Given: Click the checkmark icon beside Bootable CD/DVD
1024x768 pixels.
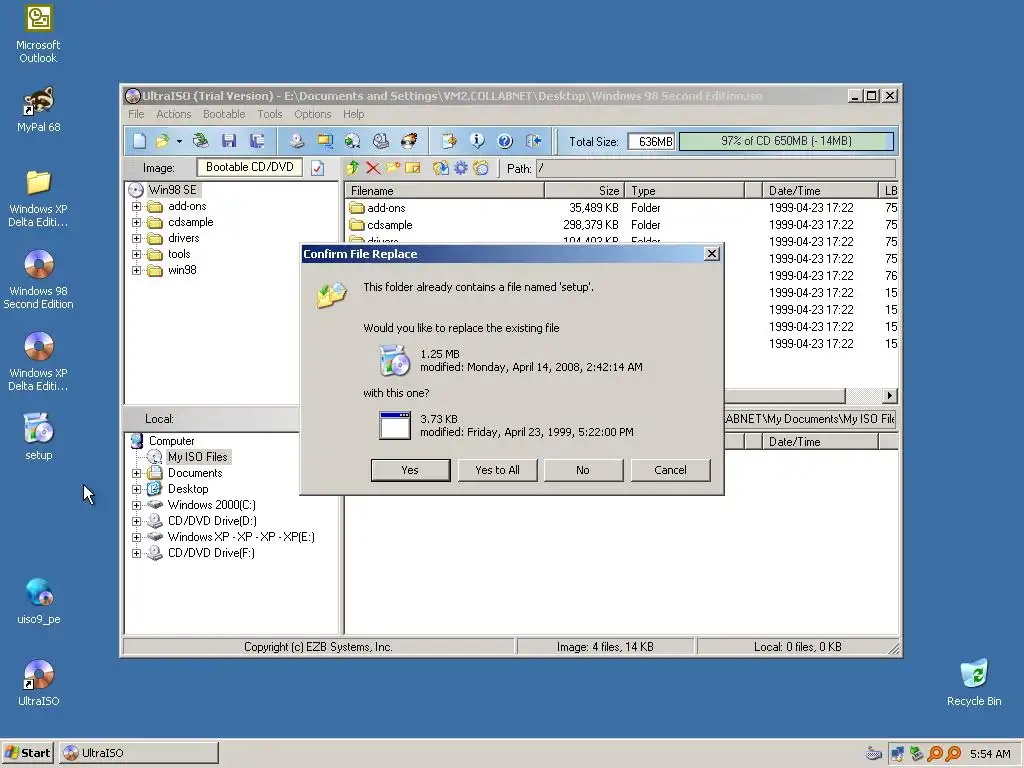Looking at the screenshot, I should click(x=317, y=168).
